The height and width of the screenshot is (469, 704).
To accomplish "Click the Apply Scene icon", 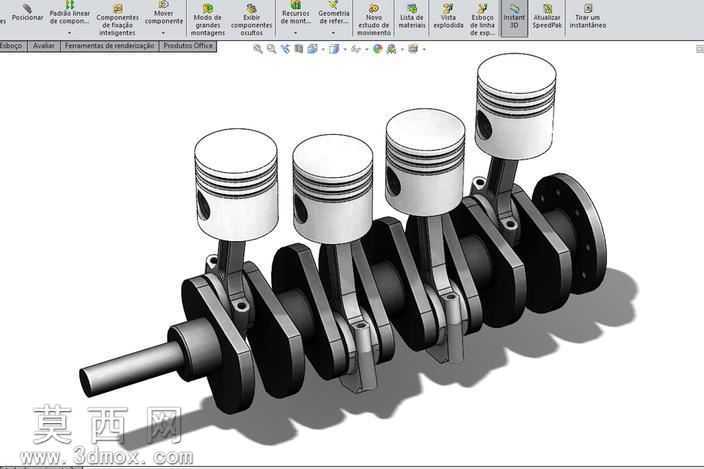I will click(x=392, y=49).
